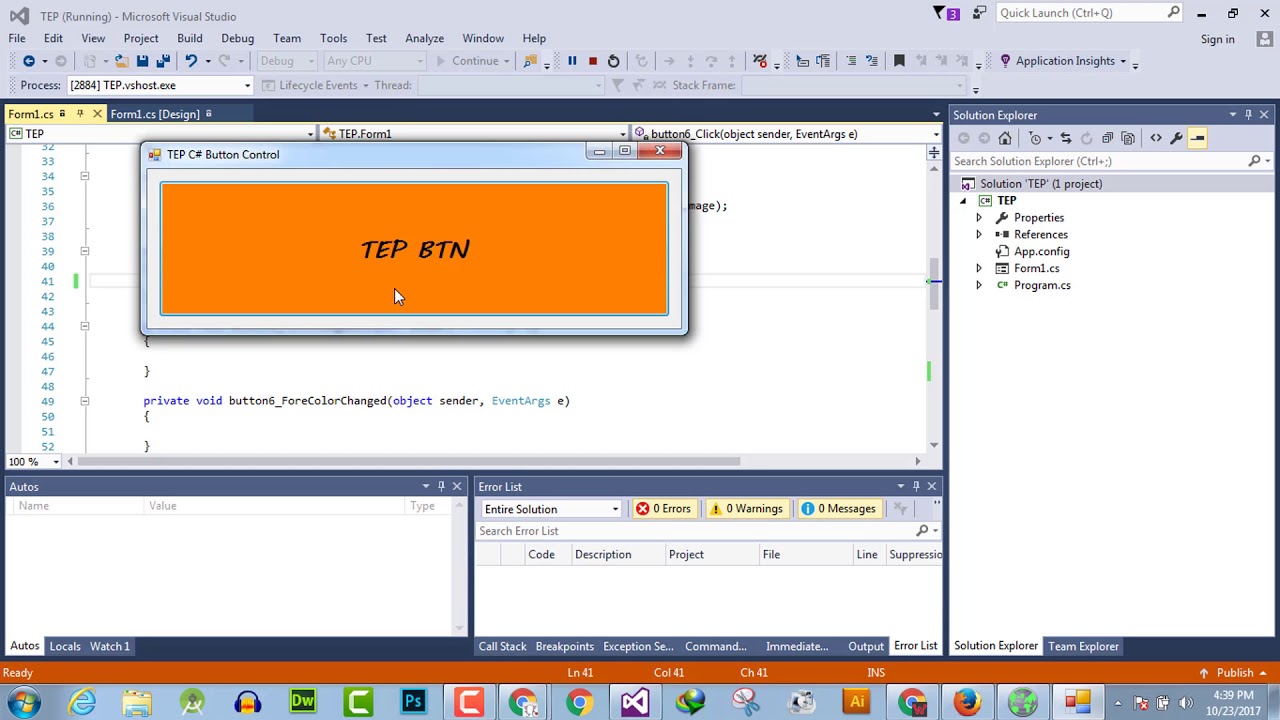This screenshot has width=1280, height=720.
Task: Expand the Form1.cs node
Action: pyautogui.click(x=979, y=269)
